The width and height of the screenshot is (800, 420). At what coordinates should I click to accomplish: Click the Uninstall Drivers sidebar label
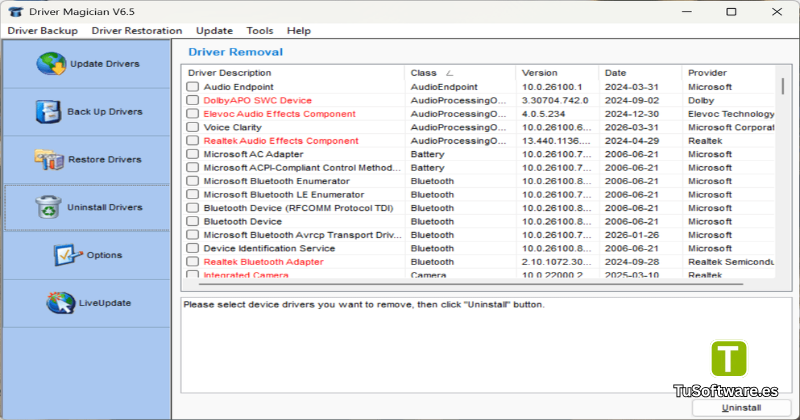(105, 207)
